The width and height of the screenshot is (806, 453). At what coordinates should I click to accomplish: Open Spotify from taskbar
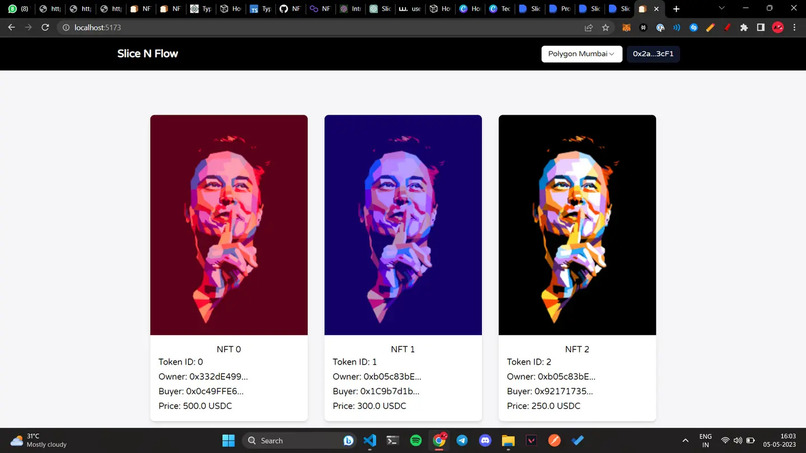tap(416, 441)
